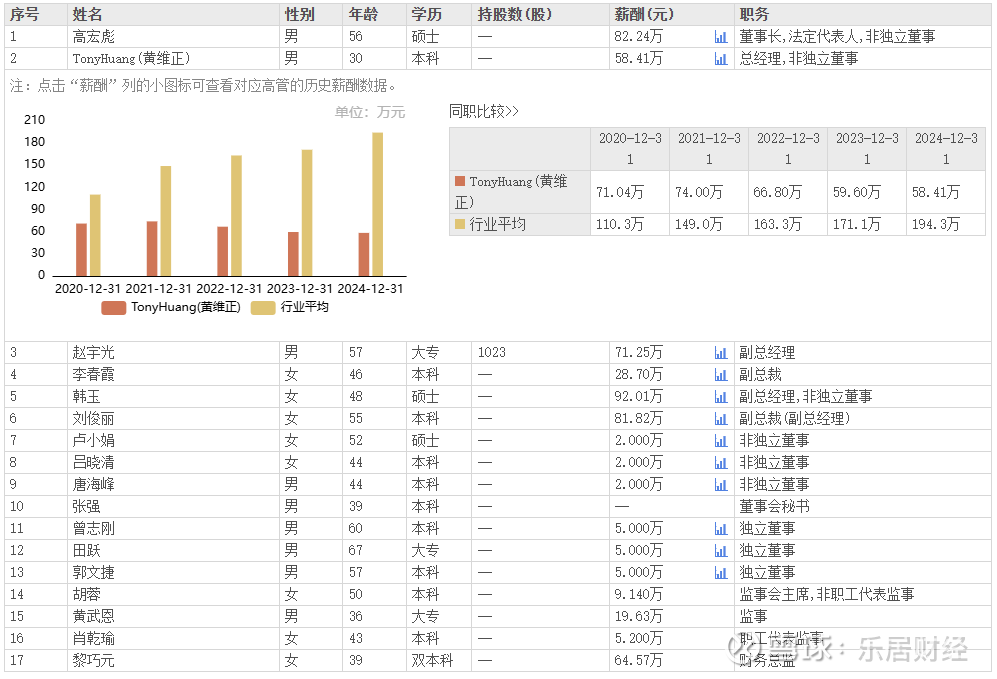Select the name 黎巧元
Screen dimensions: 997x679
[93, 661]
